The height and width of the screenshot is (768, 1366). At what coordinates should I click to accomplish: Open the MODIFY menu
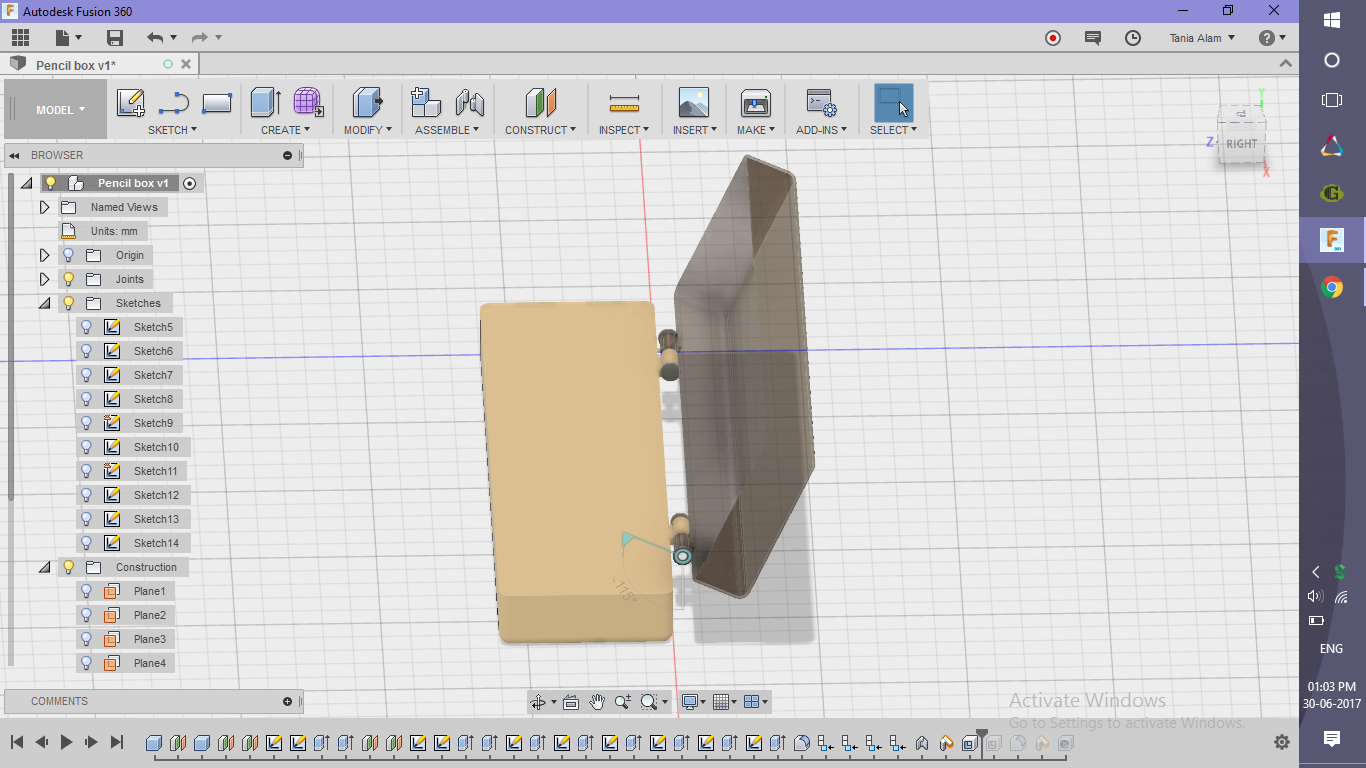point(368,130)
